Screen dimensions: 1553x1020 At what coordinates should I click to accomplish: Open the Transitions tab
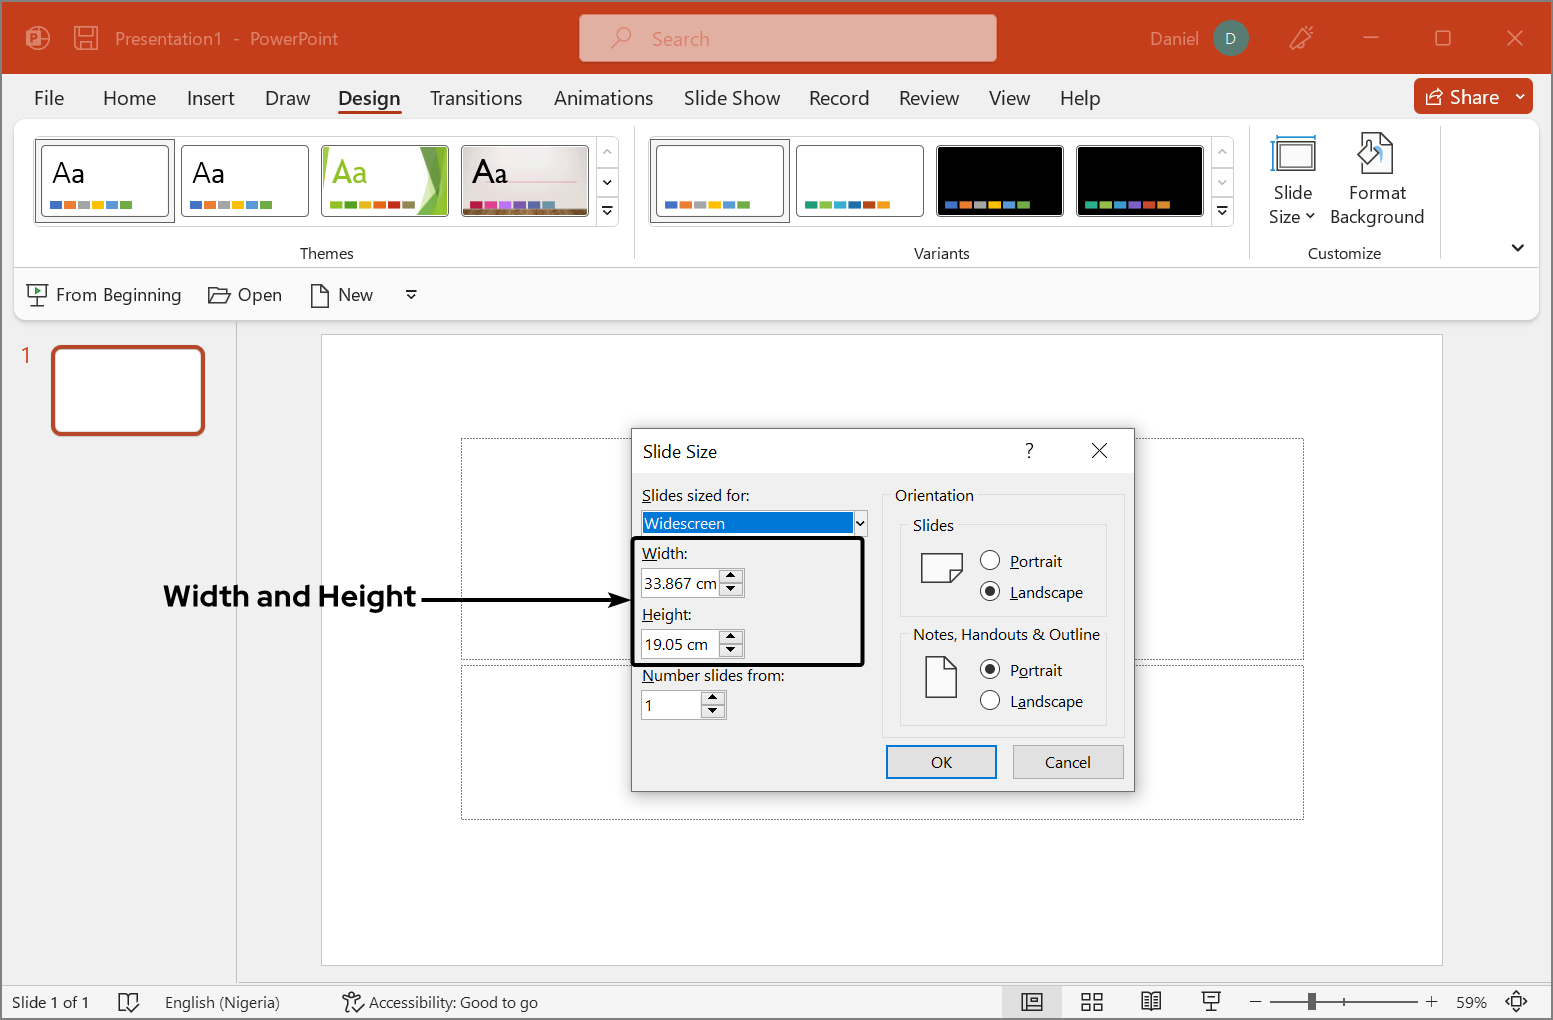476,98
